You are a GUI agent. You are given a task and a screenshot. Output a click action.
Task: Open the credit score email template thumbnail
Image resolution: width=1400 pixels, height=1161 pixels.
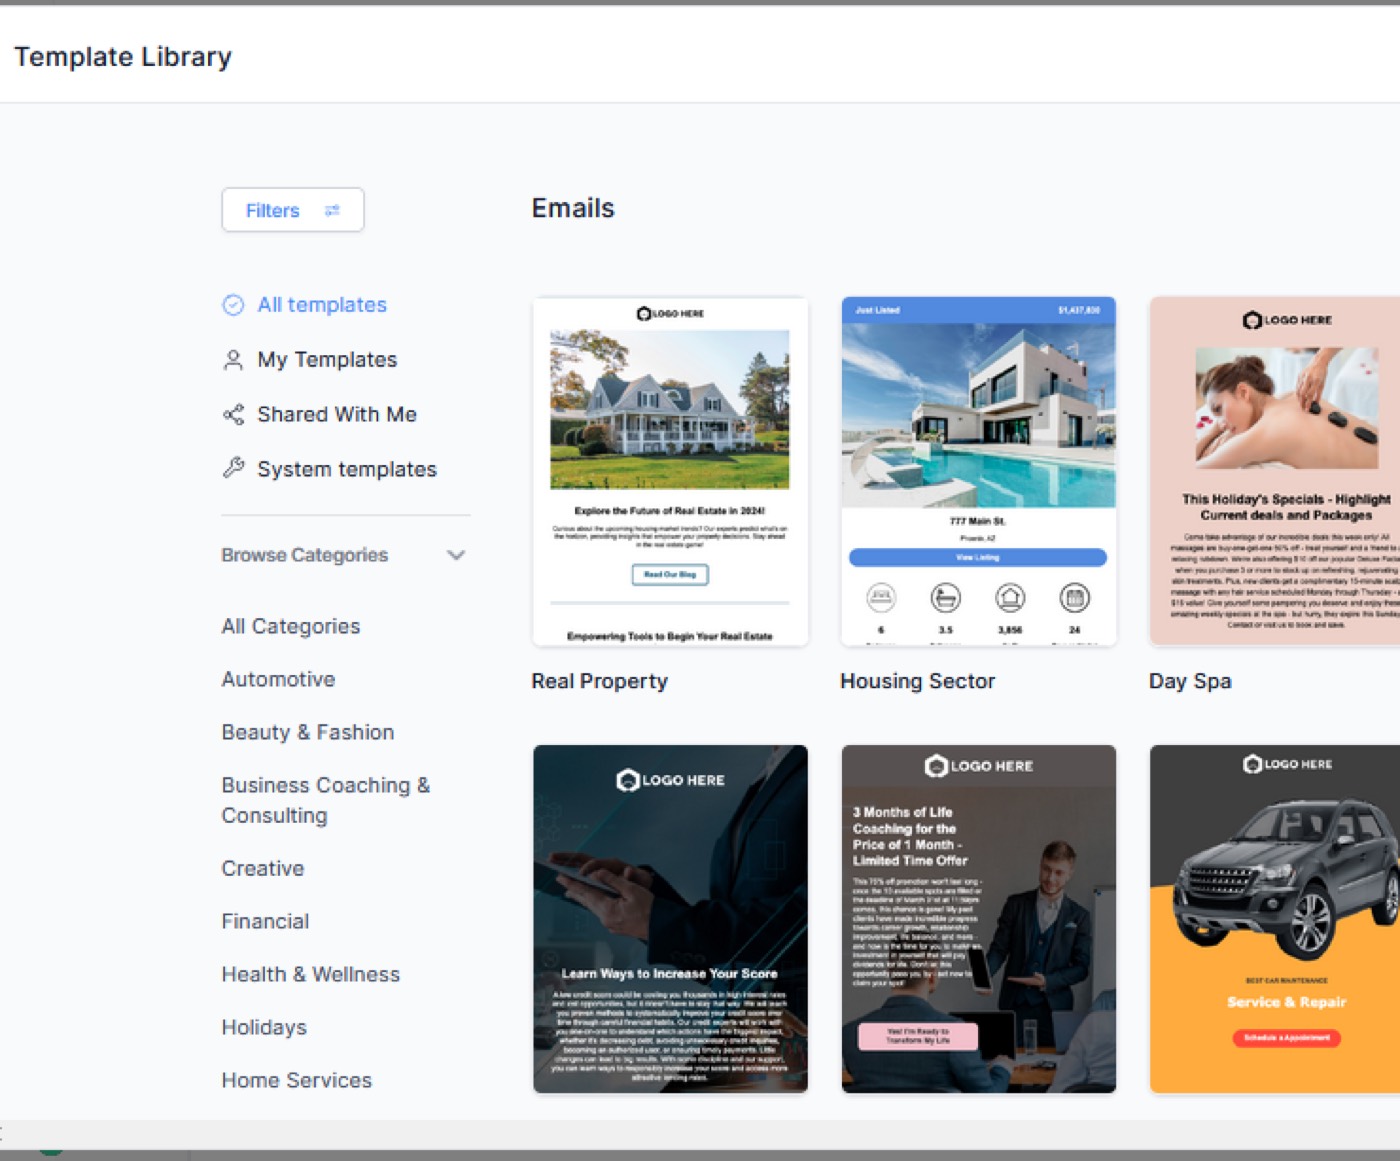click(670, 919)
